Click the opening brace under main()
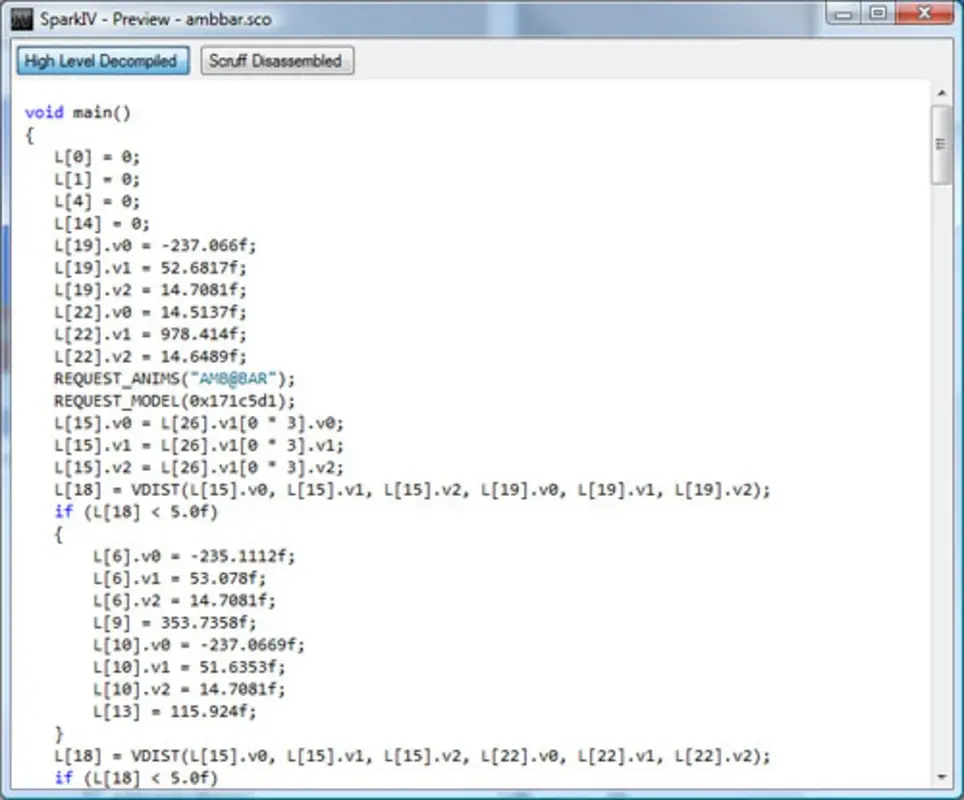 click(28, 134)
